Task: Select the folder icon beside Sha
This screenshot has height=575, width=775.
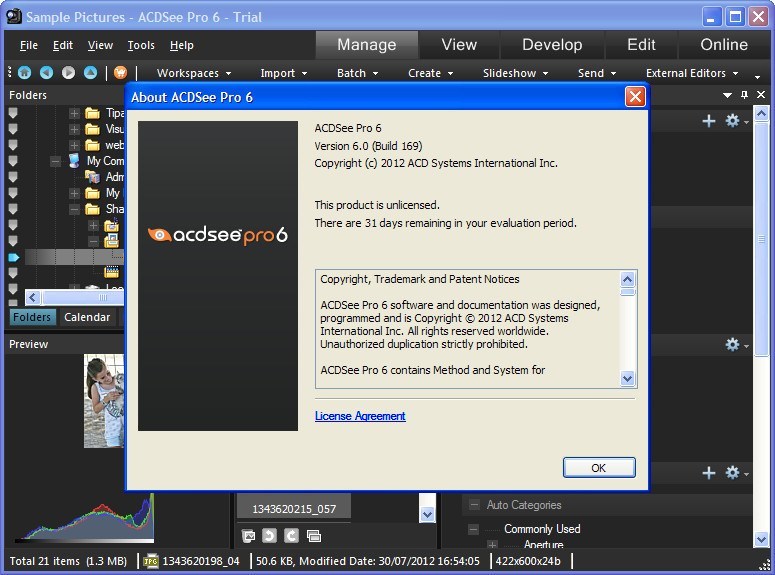Action: tap(92, 209)
